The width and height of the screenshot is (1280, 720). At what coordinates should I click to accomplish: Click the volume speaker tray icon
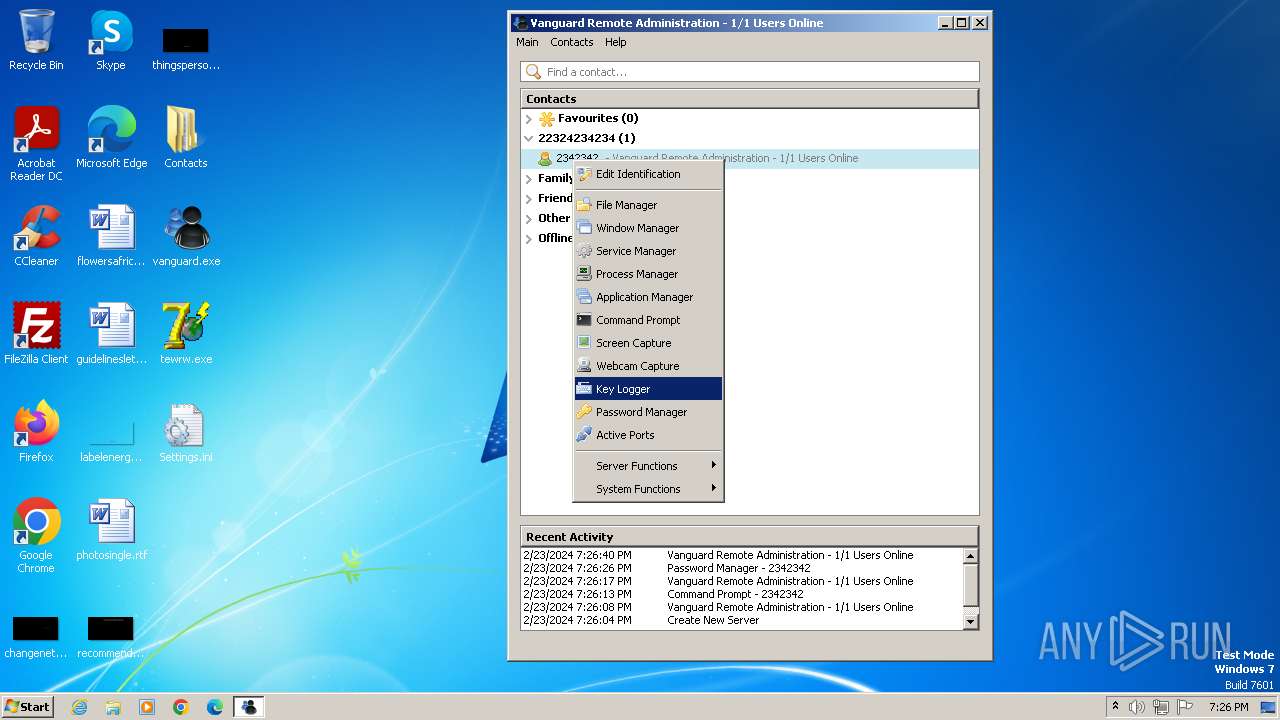(1137, 707)
